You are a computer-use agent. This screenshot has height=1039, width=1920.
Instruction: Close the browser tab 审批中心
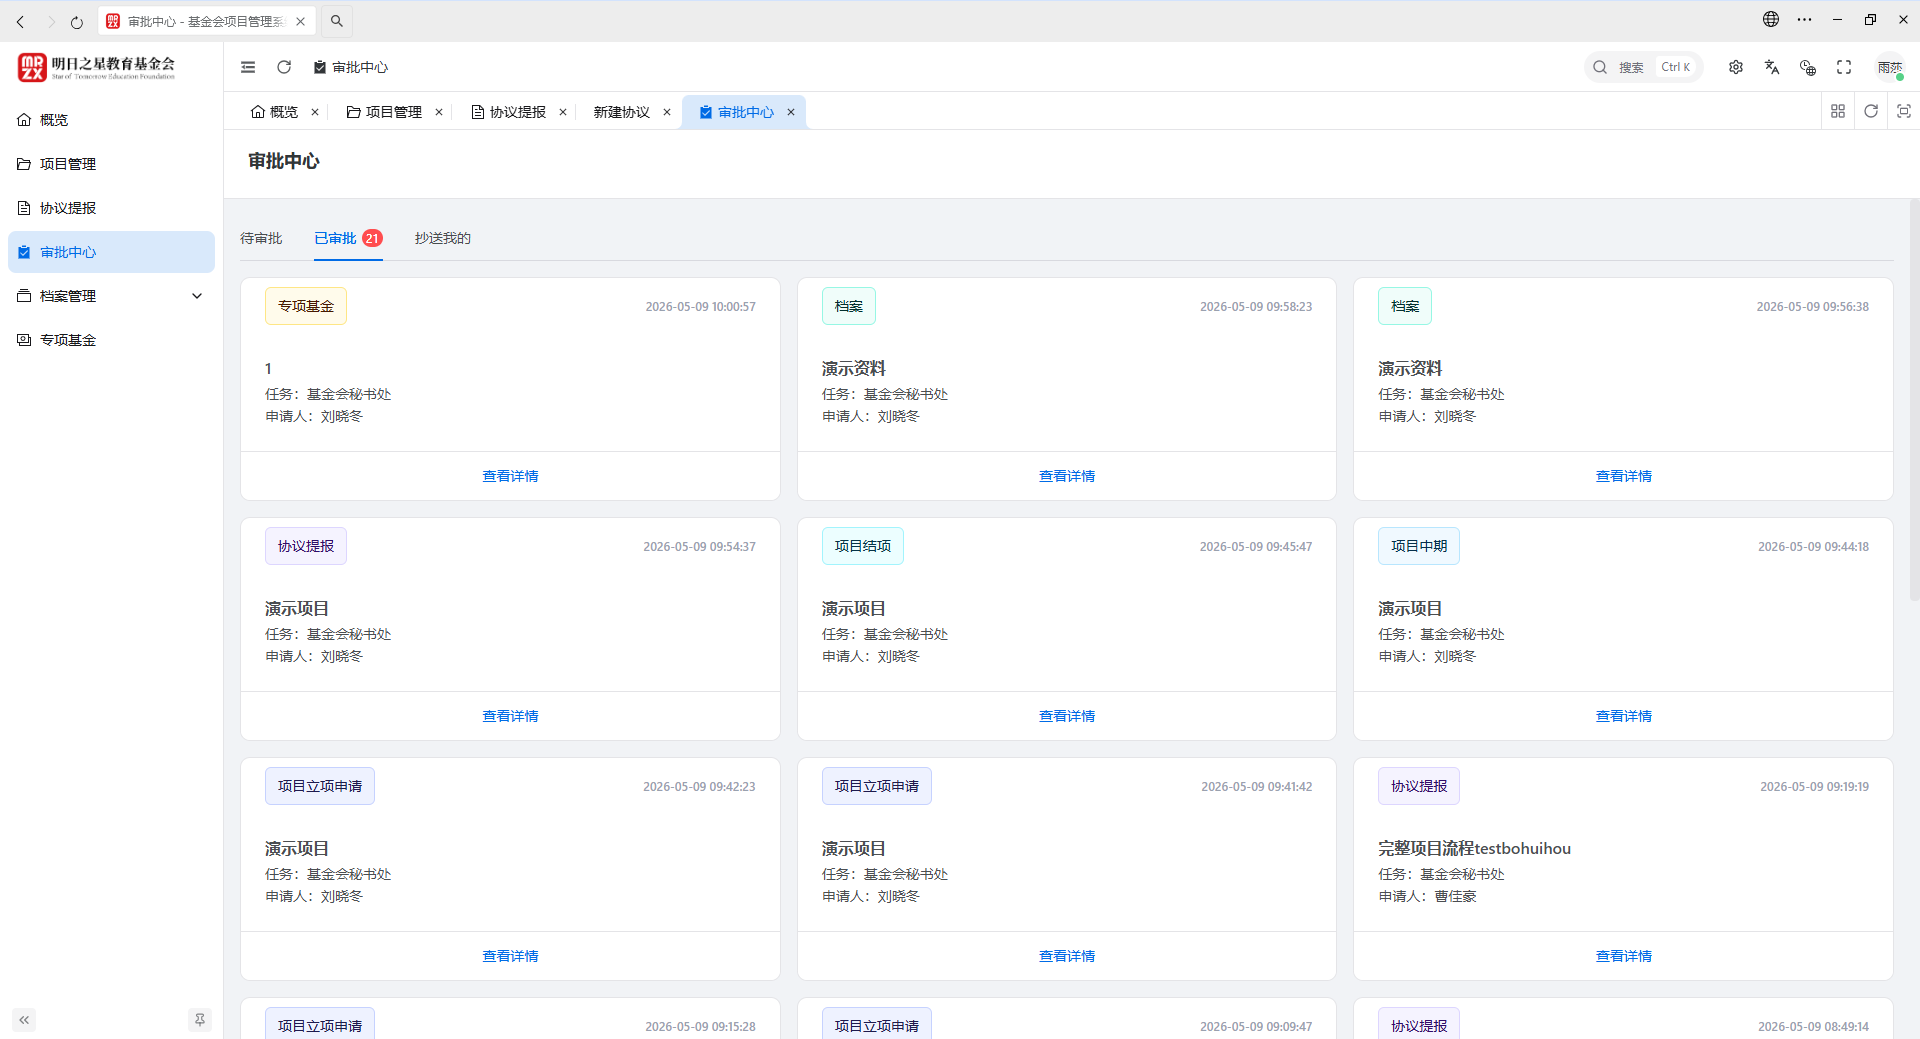click(x=300, y=21)
